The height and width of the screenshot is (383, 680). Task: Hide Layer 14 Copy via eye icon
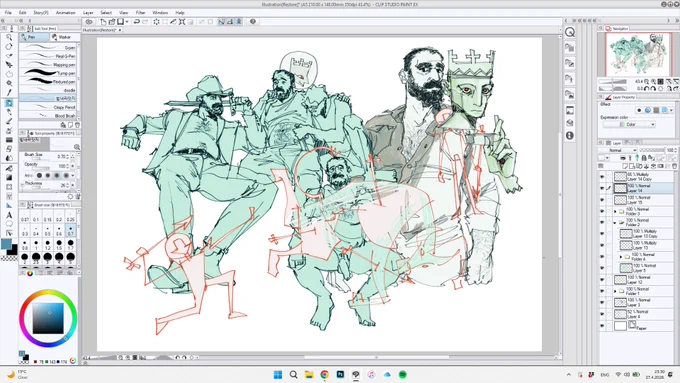click(602, 177)
